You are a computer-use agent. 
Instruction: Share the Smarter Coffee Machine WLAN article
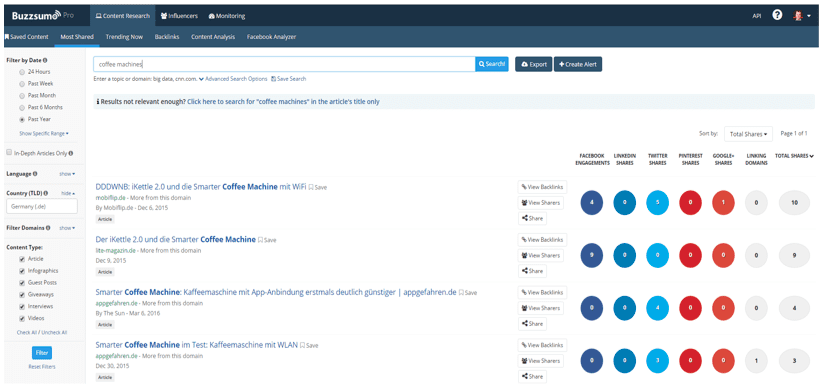(x=532, y=377)
